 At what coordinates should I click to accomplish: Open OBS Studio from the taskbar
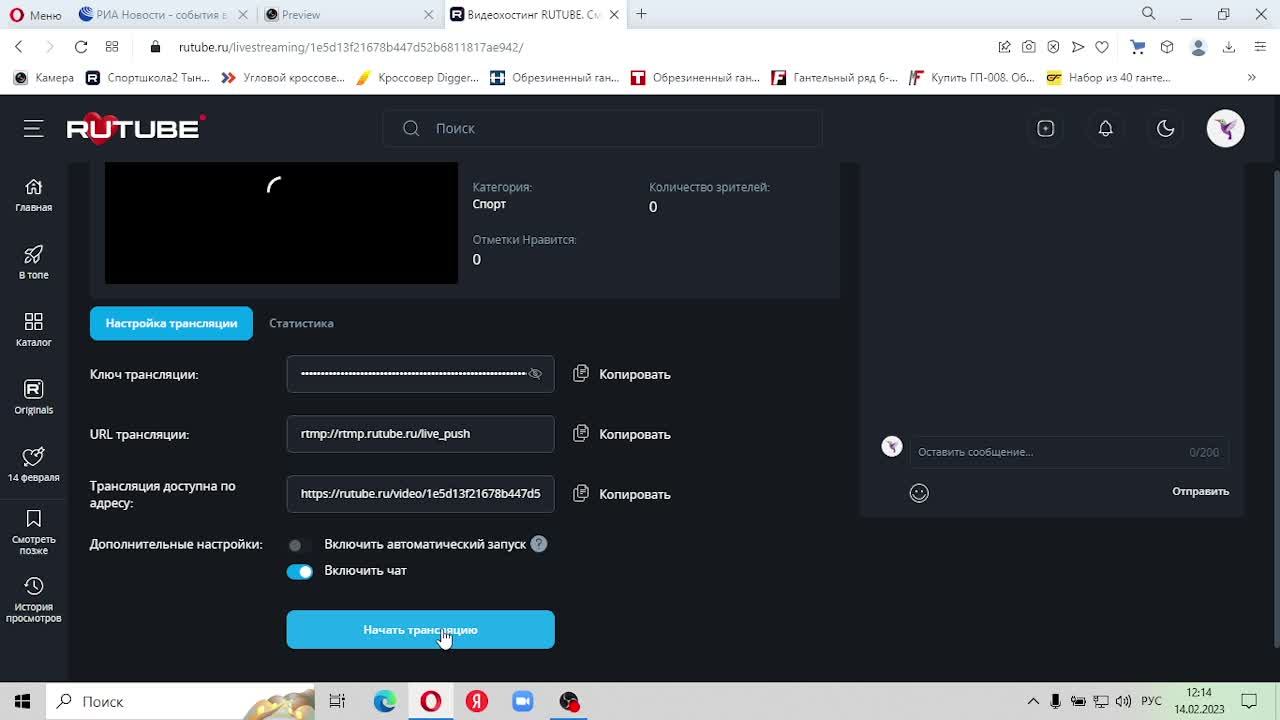(x=569, y=701)
